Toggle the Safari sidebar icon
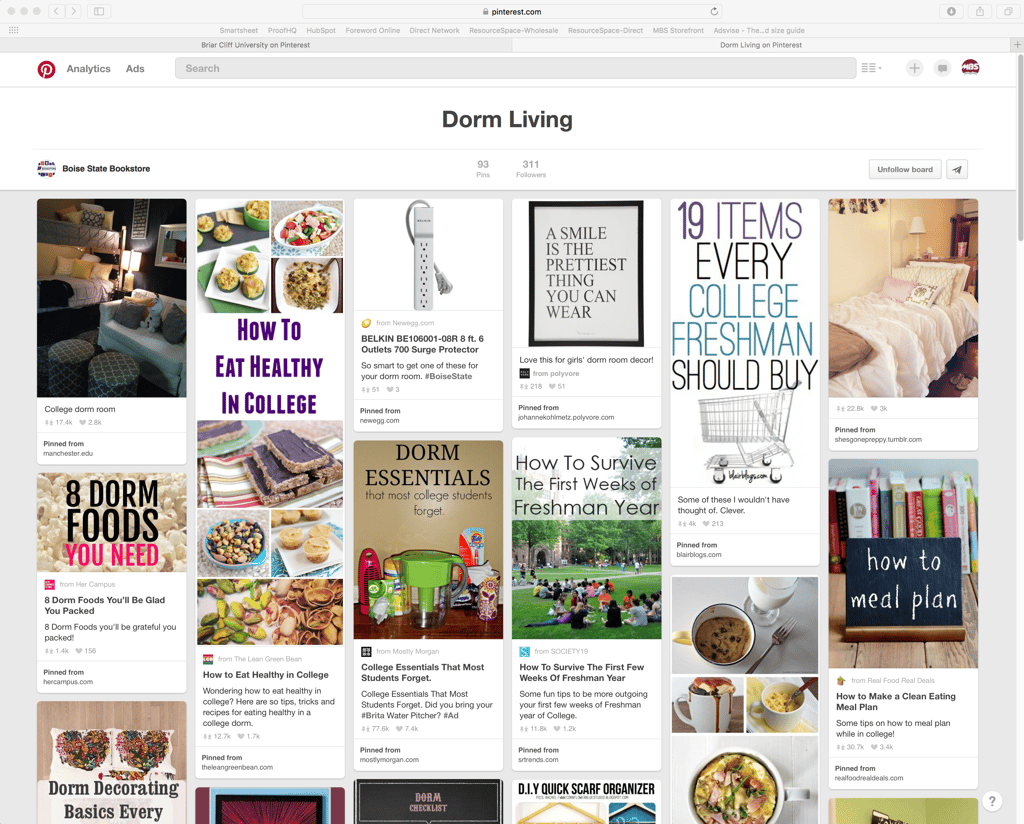The width and height of the screenshot is (1024, 824). coord(99,11)
